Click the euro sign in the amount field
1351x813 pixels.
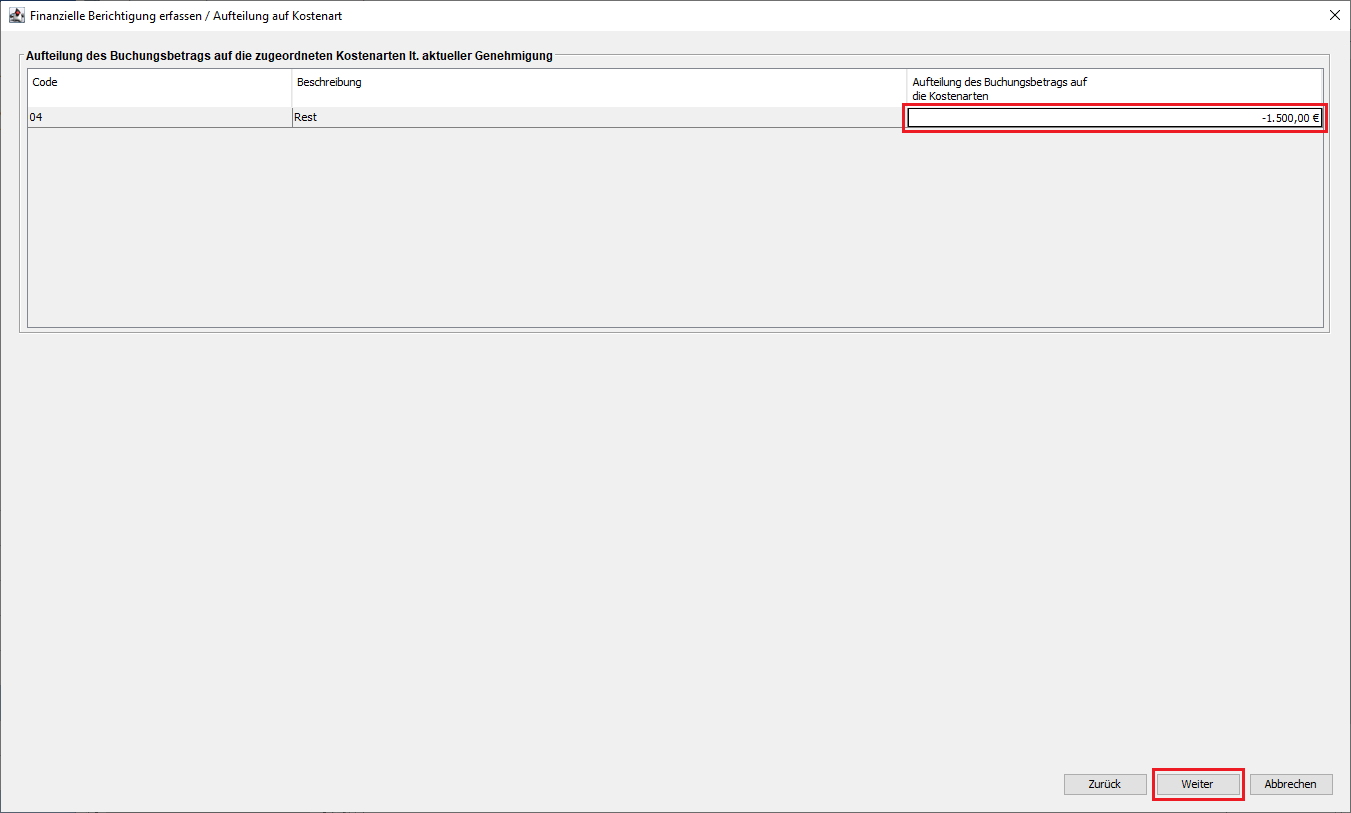[1314, 118]
